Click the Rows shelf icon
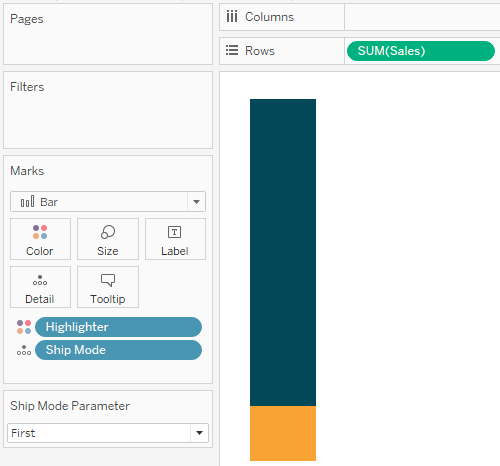This screenshot has width=500, height=466. [x=232, y=50]
